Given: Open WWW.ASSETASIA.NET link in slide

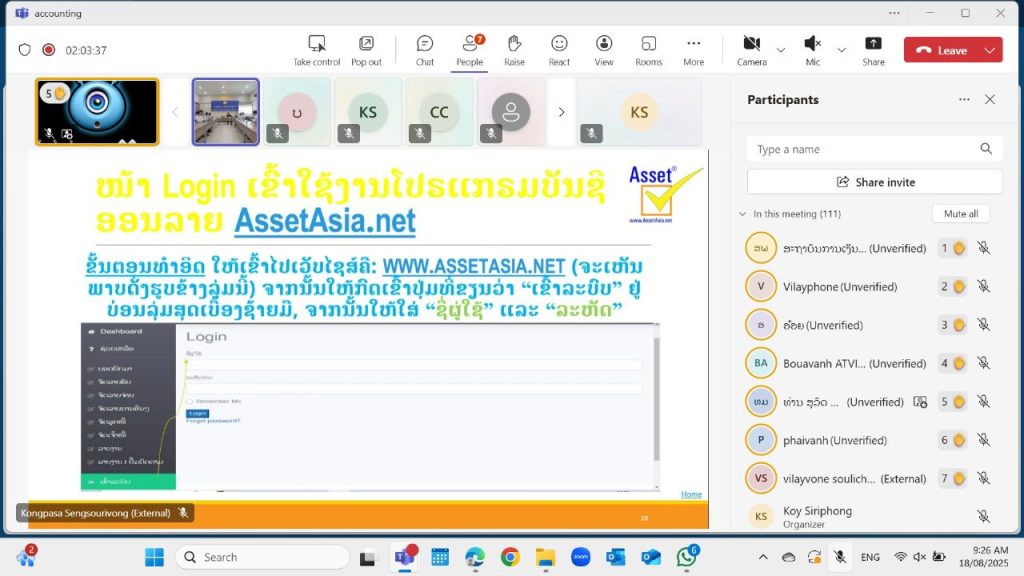Looking at the screenshot, I should click(473, 266).
